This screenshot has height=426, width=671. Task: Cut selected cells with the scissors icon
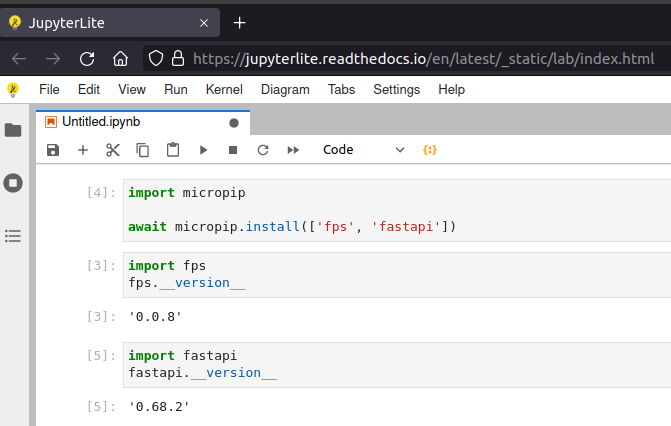pos(113,150)
